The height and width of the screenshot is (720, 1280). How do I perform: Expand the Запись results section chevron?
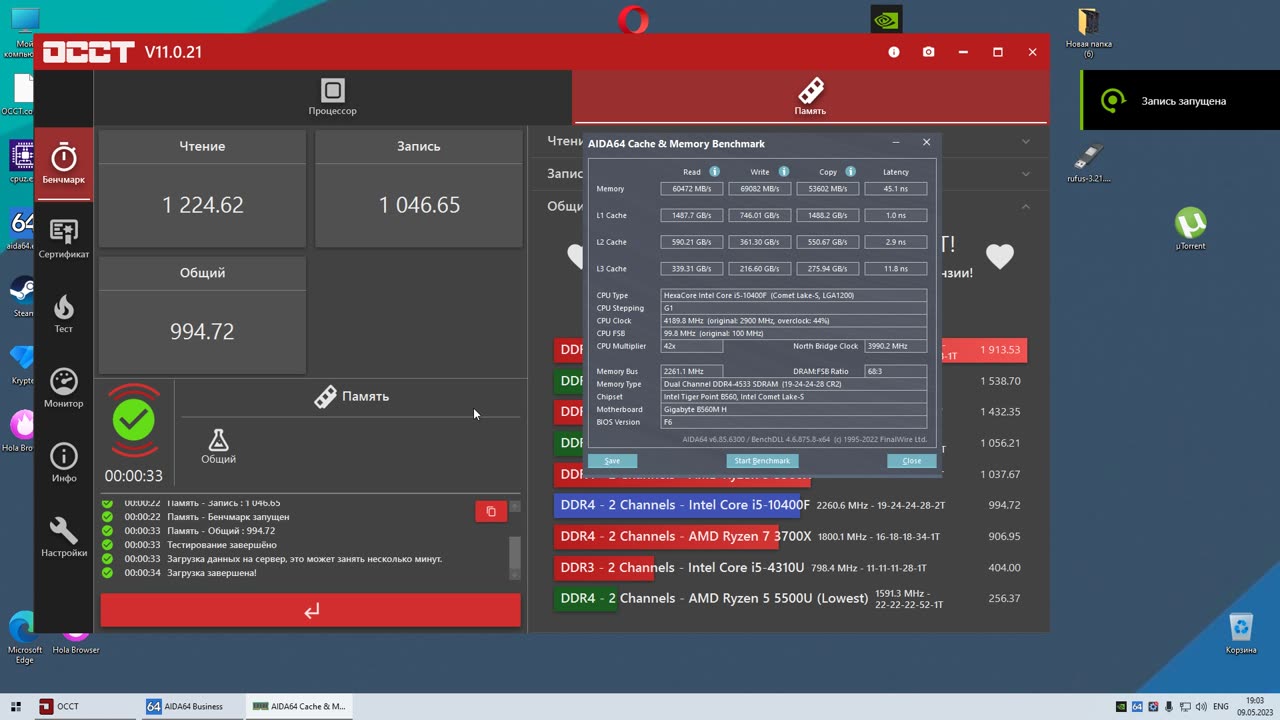(1025, 174)
